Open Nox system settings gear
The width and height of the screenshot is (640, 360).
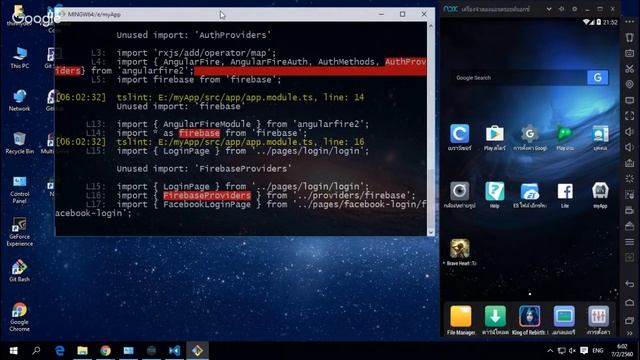pos(574,9)
